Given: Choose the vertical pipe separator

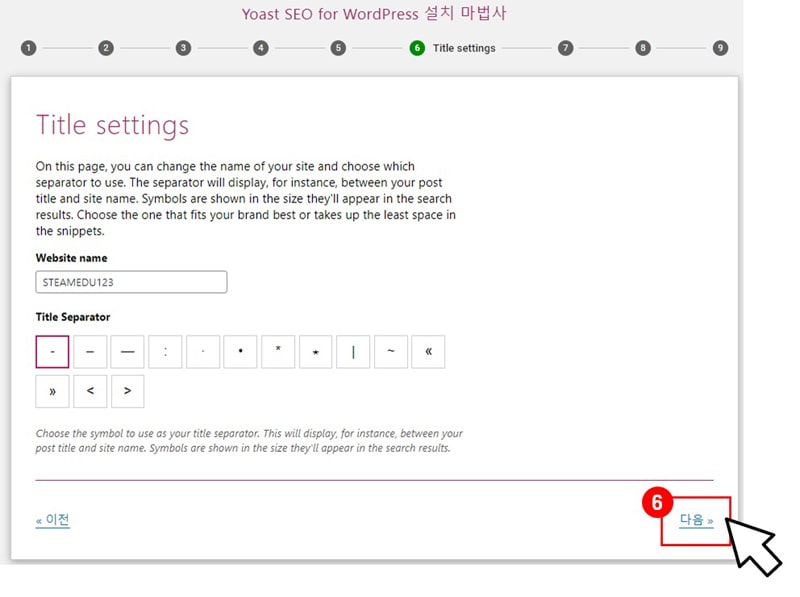Looking at the screenshot, I should coord(353,352).
